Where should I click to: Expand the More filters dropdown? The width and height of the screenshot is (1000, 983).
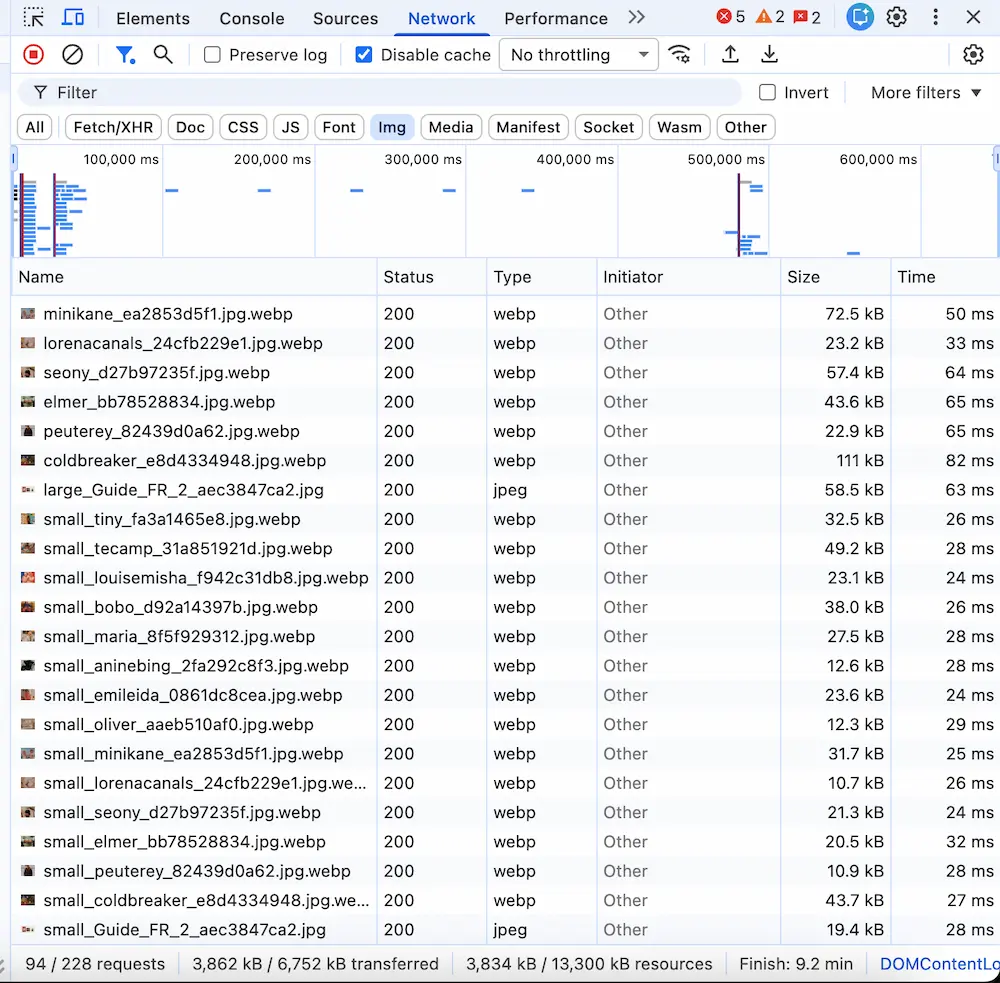click(925, 93)
